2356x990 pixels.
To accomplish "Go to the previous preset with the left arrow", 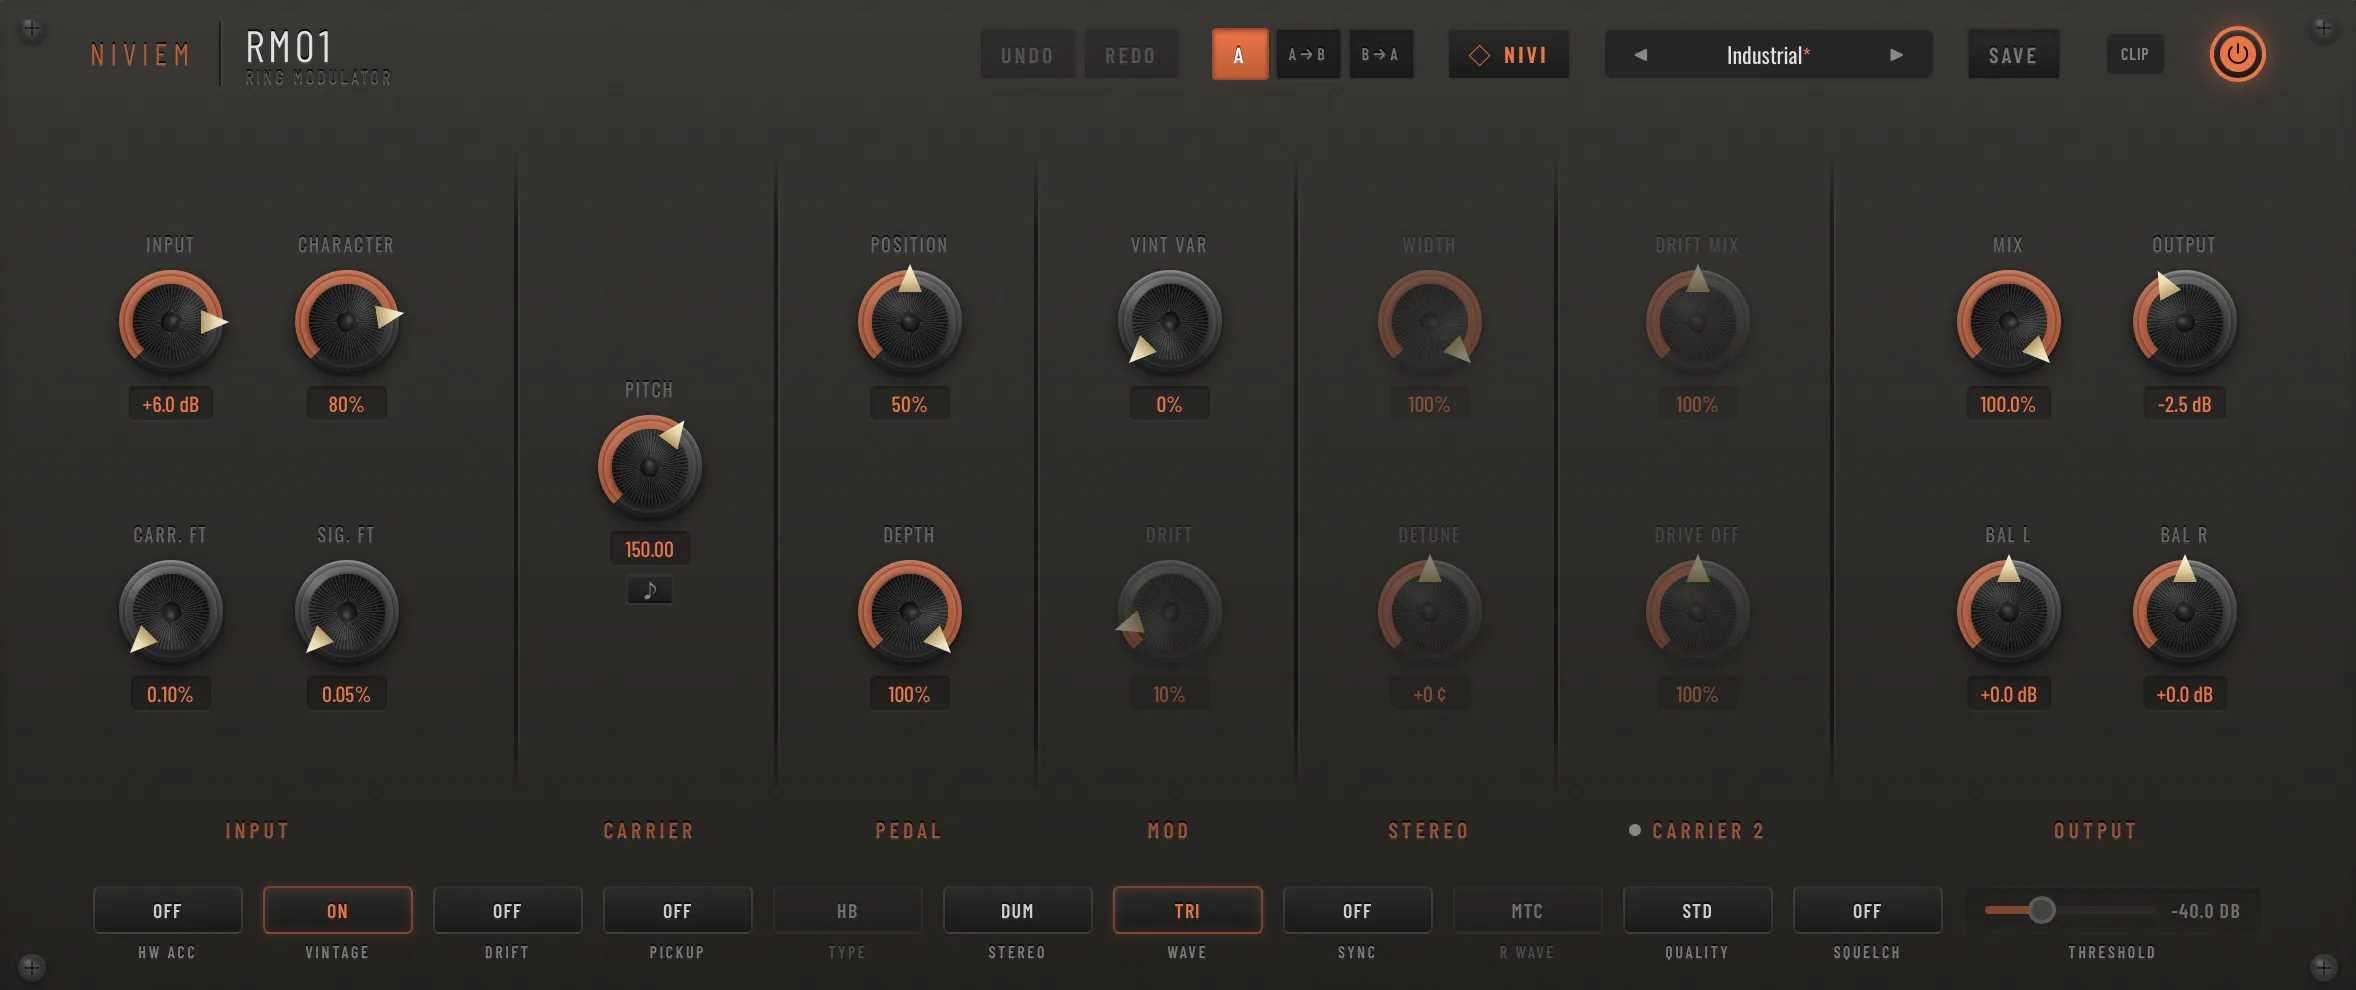I will coord(1640,55).
